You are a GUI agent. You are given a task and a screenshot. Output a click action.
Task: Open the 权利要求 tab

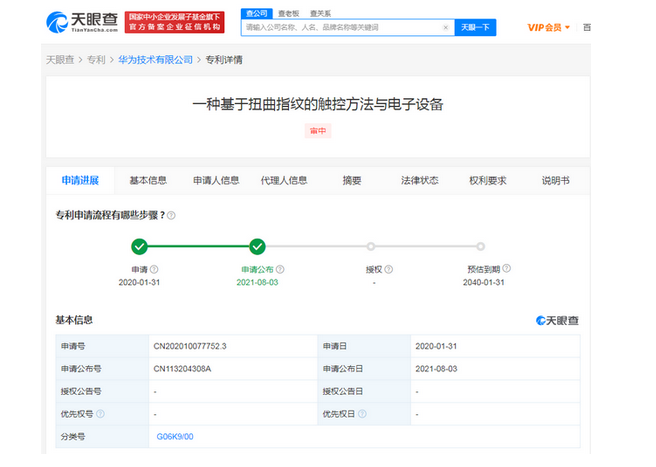tap(487, 181)
